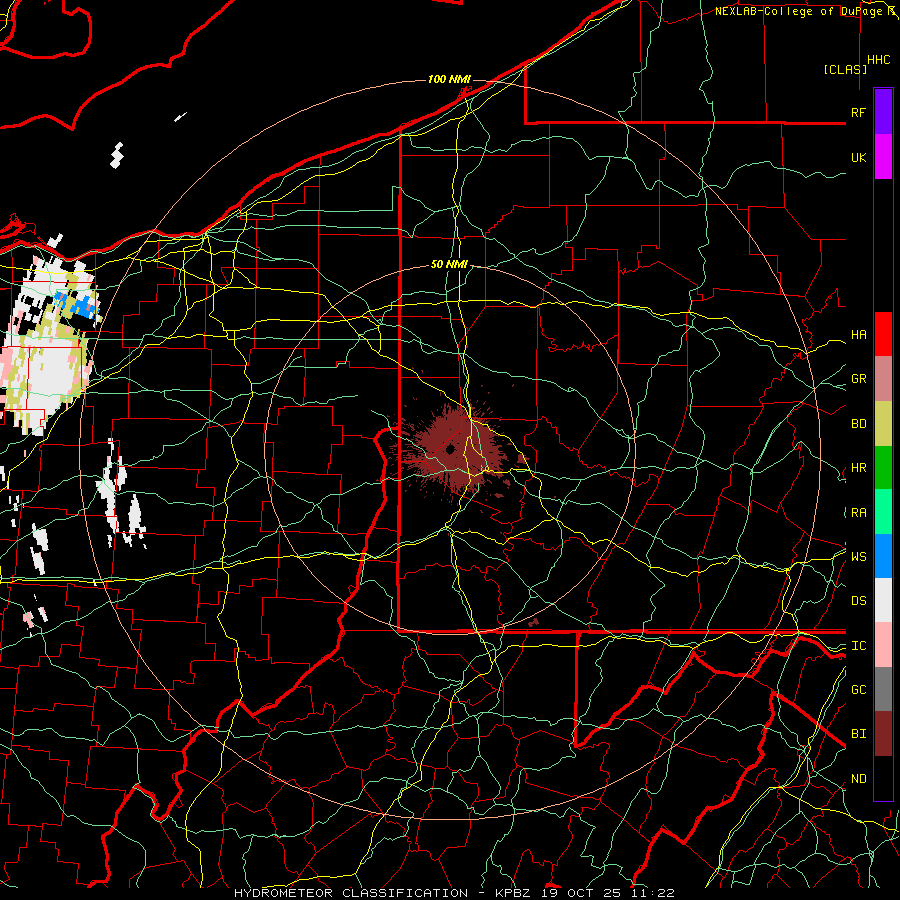Click the IC legend label

click(x=858, y=646)
